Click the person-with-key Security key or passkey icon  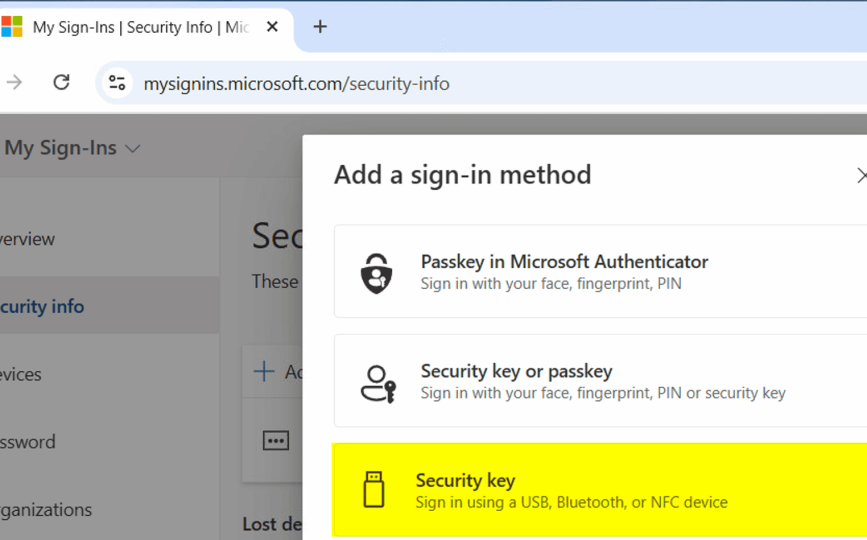[377, 382]
